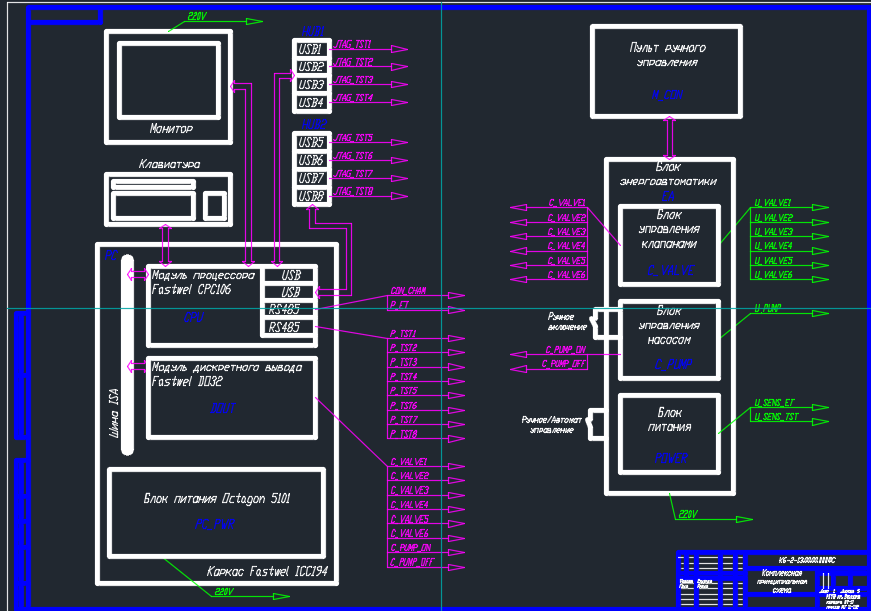871x611 pixels.
Task: Select the U_VALVE6 output label
Action: tap(773, 274)
